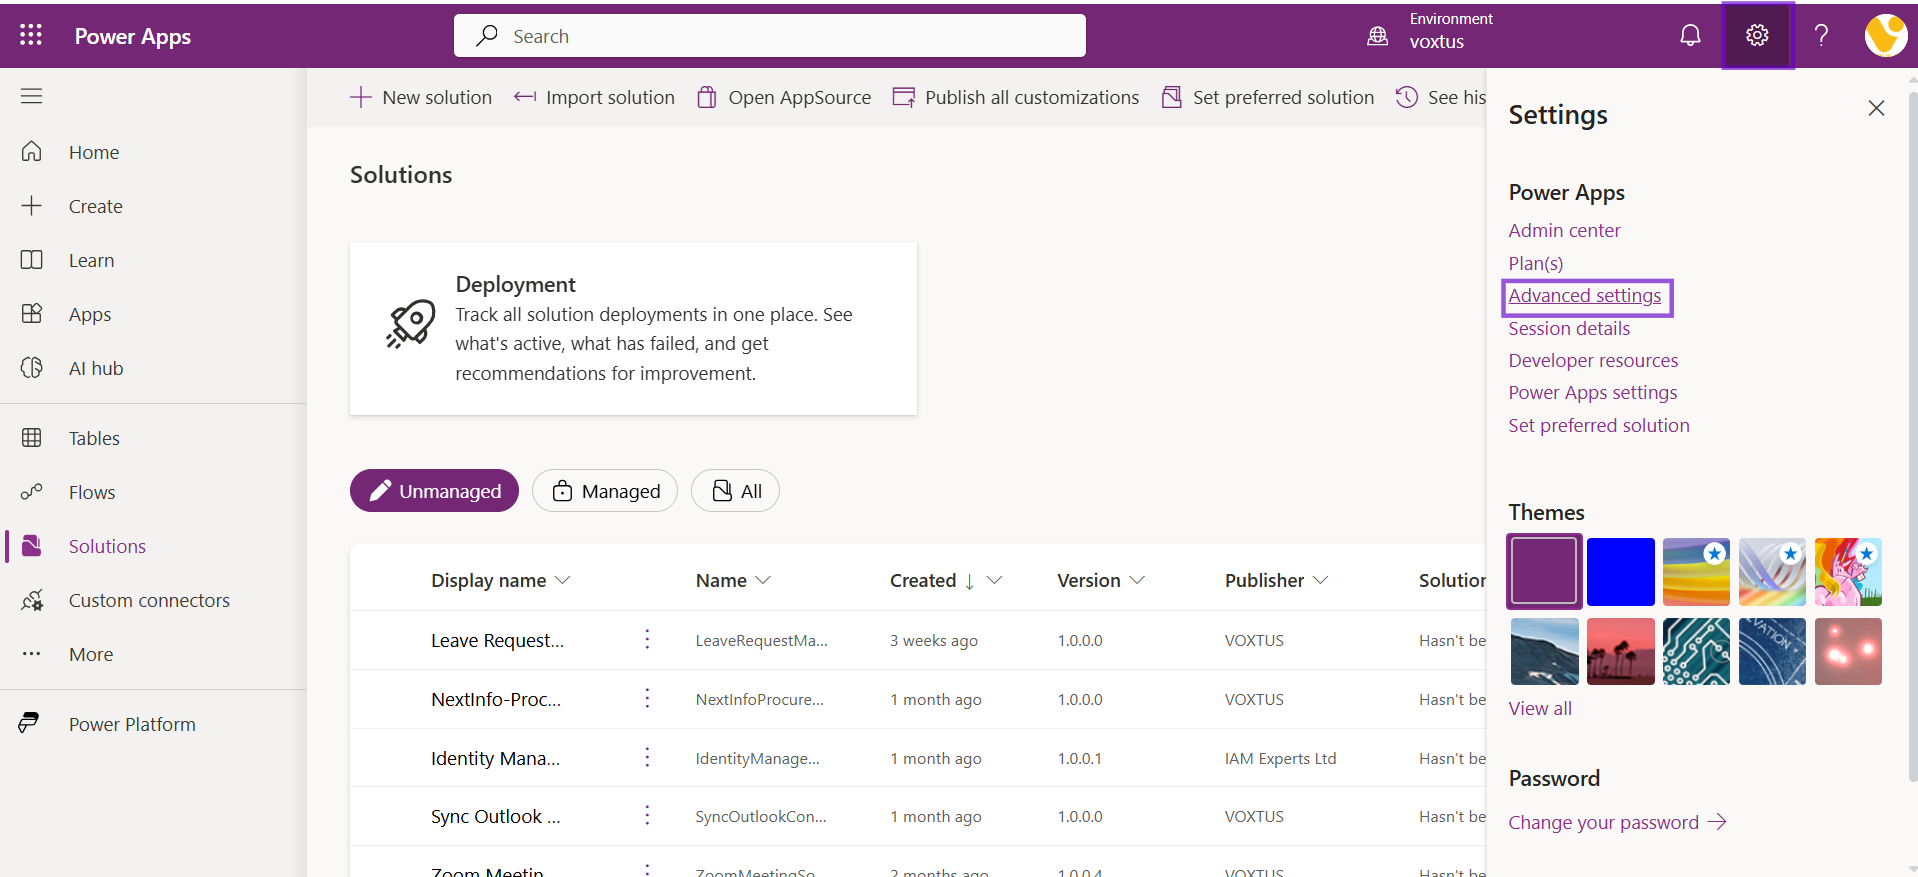
Task: Open the Environment voxtus selector
Action: pos(1430,32)
